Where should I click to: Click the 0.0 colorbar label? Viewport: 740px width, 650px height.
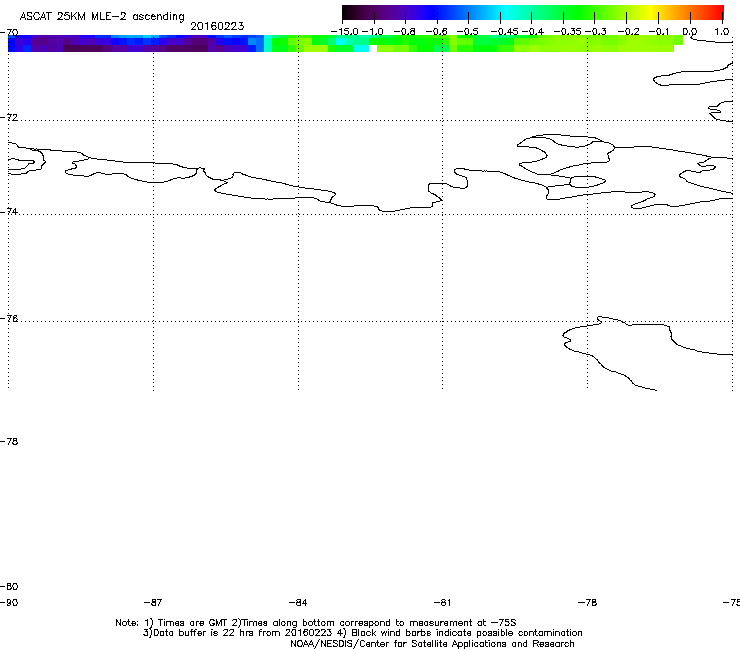690,32
